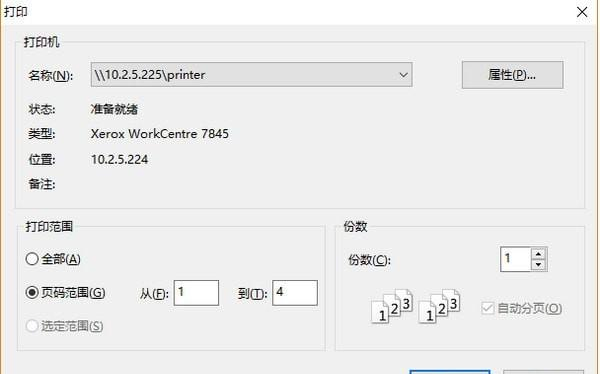Viewport: 600px width, 374px height.
Task: Click the 打印范围 group title
Action: point(49,226)
